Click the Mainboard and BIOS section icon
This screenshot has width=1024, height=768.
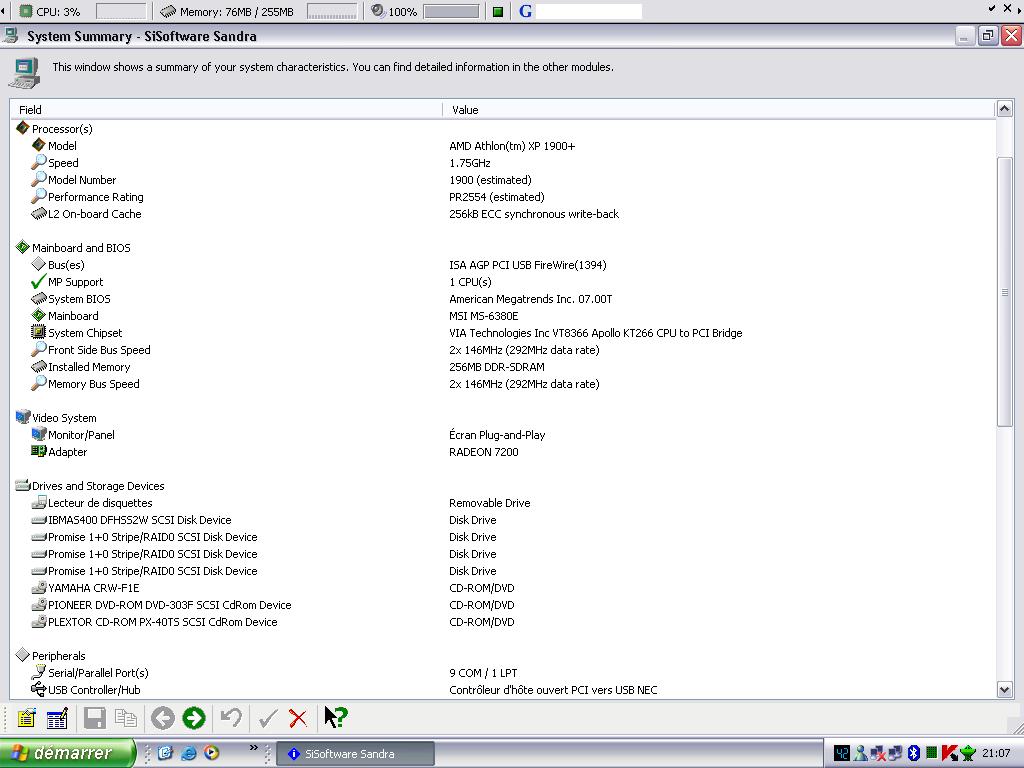click(x=23, y=247)
